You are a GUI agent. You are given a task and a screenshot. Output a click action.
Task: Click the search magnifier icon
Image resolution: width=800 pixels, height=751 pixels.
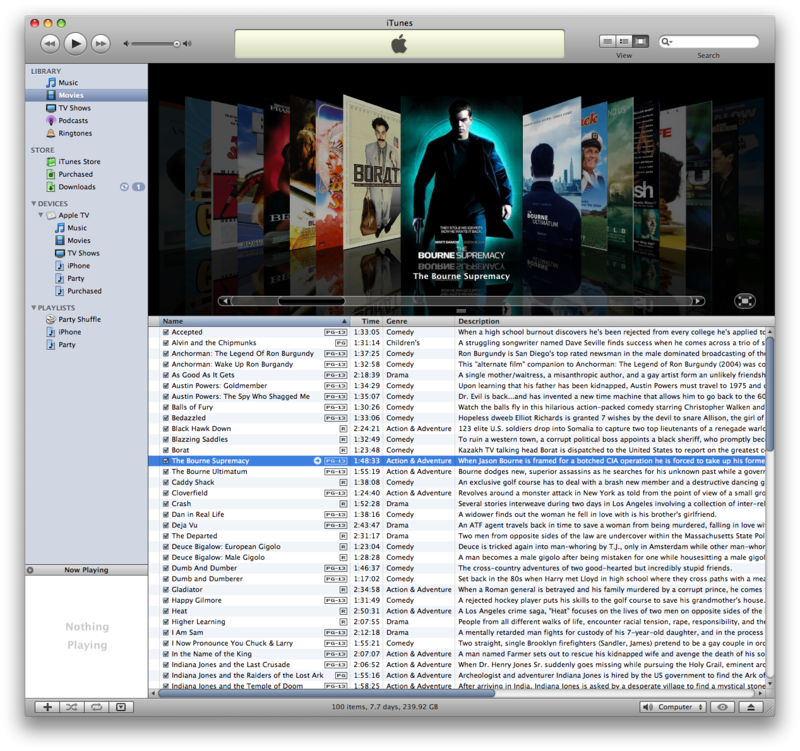pos(666,42)
